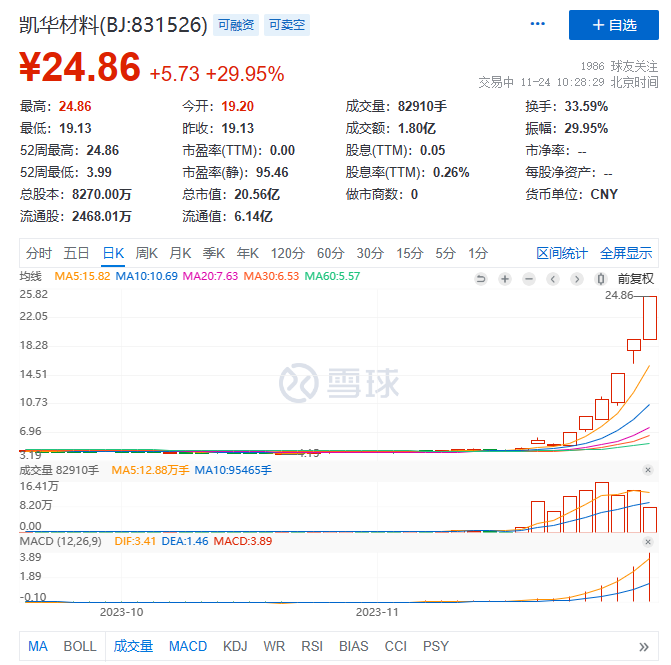671x665 pixels.
Task: Click the MA30:6.53 moving average label
Action: [271, 276]
